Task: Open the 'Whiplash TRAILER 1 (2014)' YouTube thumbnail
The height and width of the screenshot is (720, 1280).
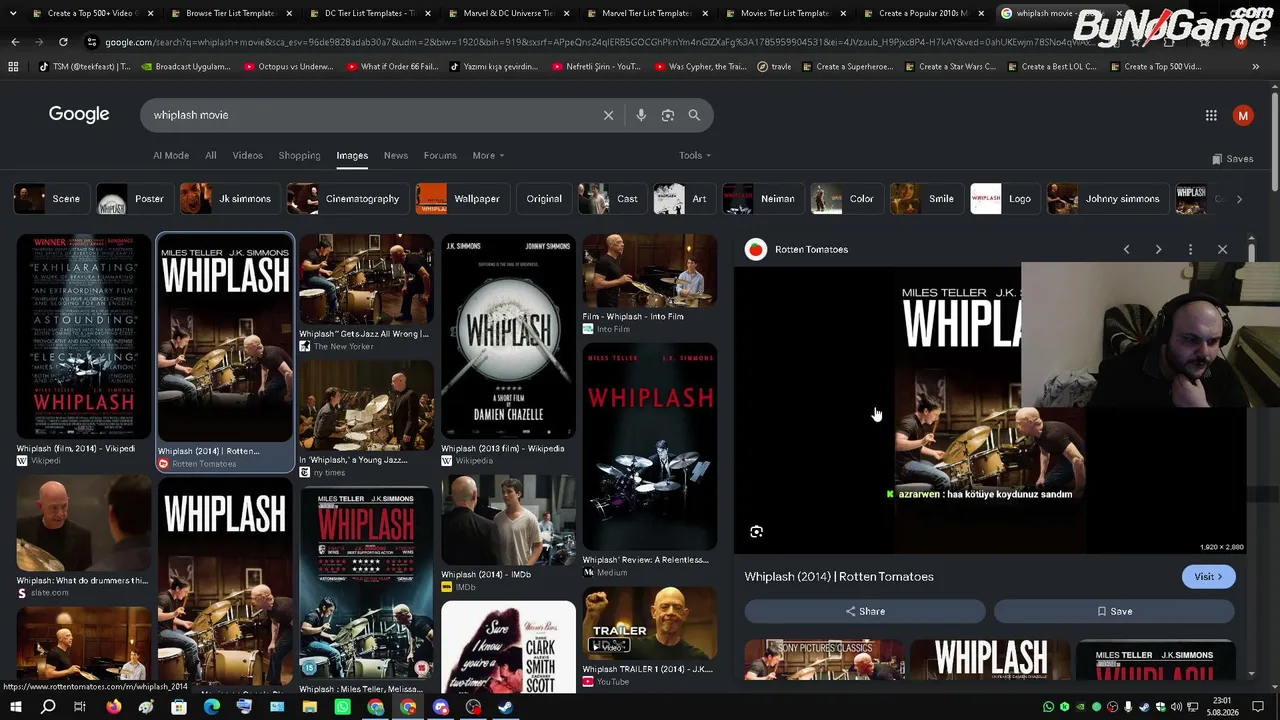Action: (650, 625)
